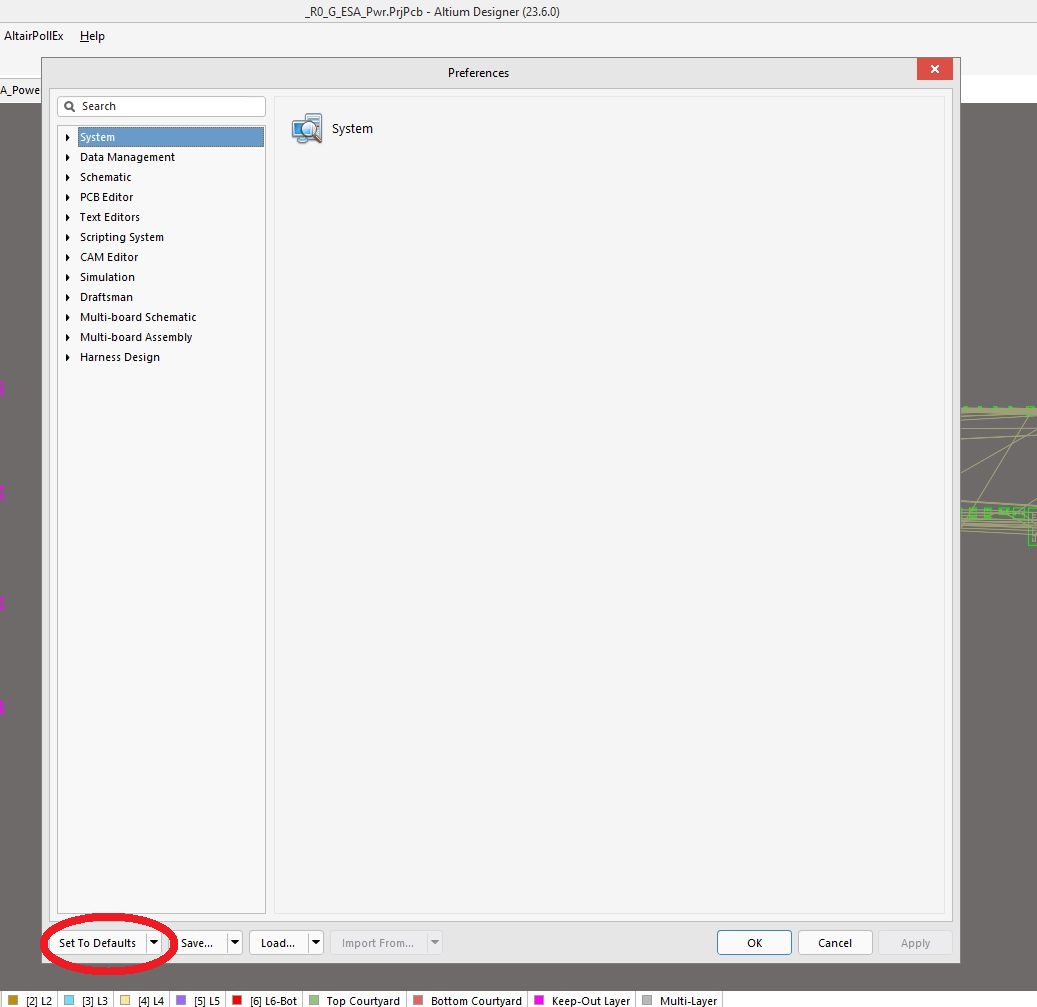The image size is (1037, 1007).
Task: Click the Save... button
Action: coord(197,943)
